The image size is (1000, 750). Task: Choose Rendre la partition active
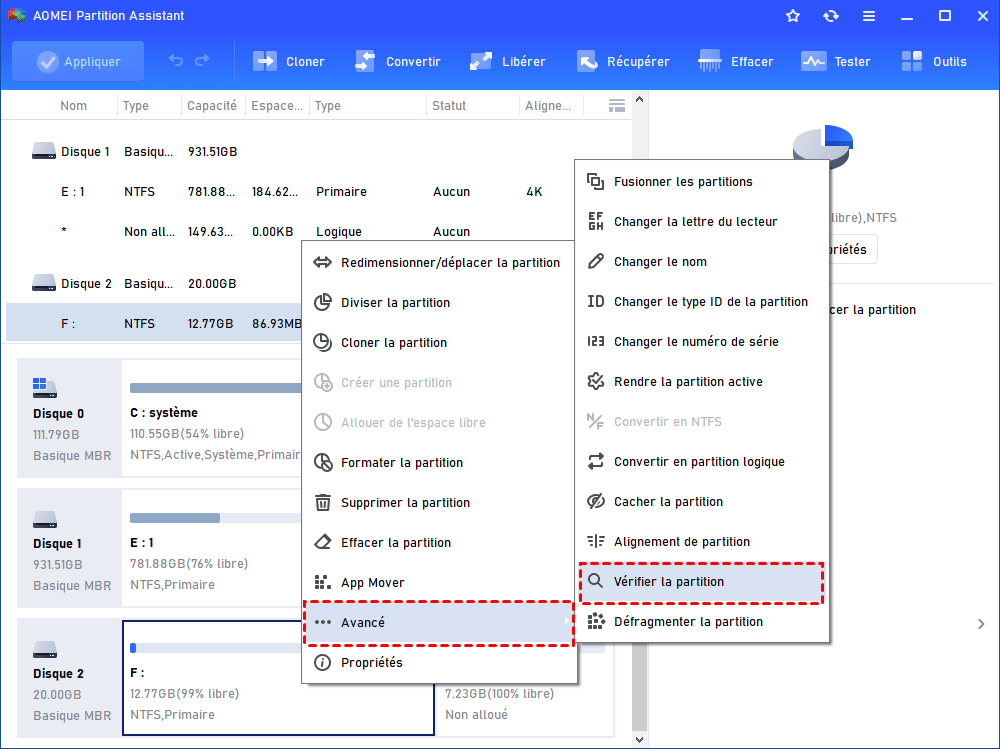[702, 381]
